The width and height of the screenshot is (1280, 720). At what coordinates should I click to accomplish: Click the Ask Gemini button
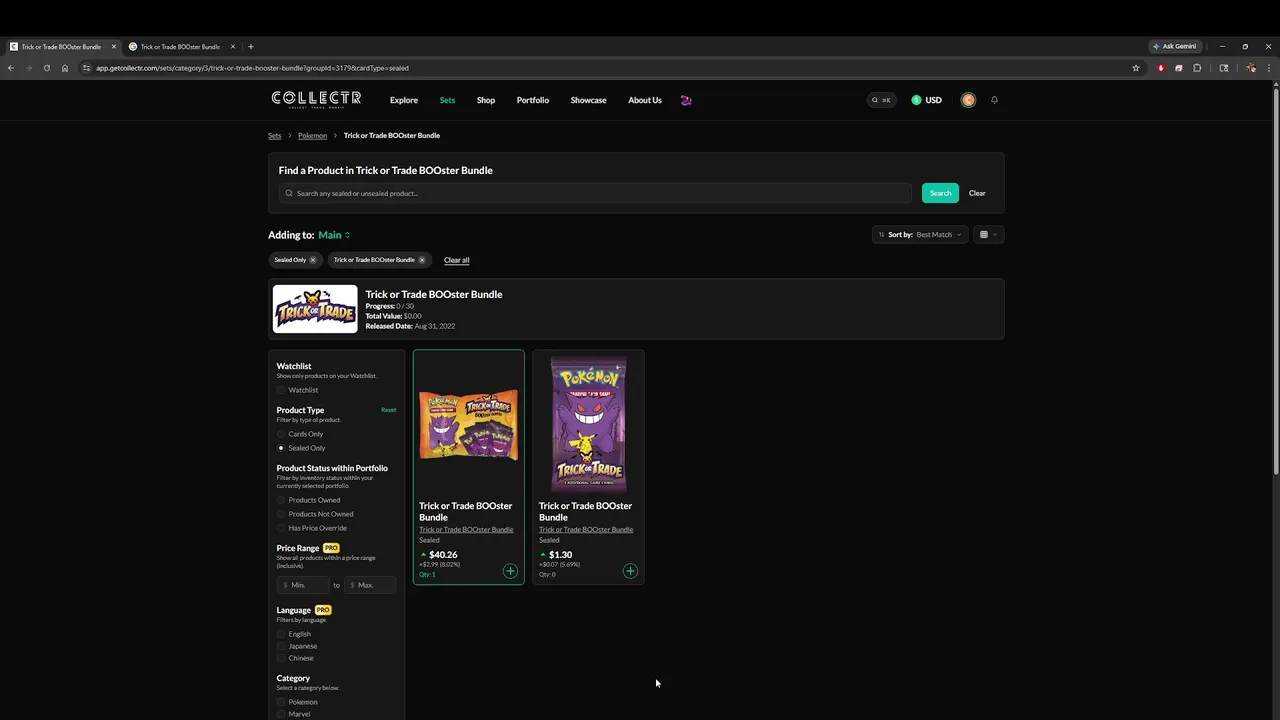click(1175, 46)
